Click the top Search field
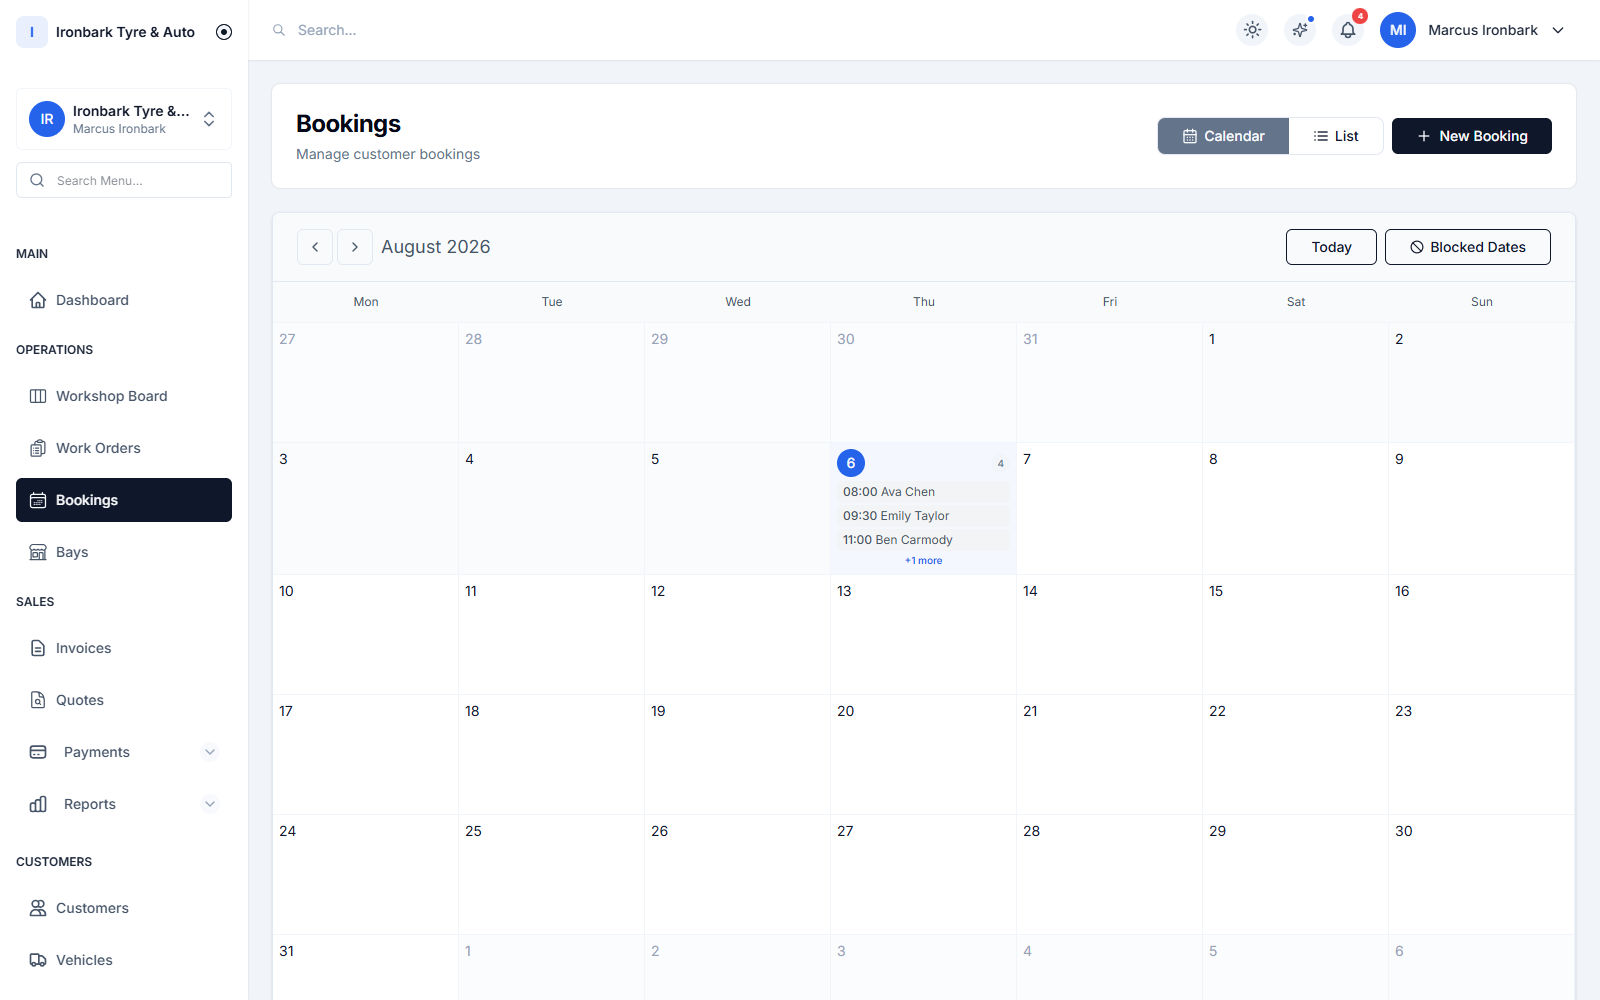This screenshot has height=1000, width=1600. (326, 30)
